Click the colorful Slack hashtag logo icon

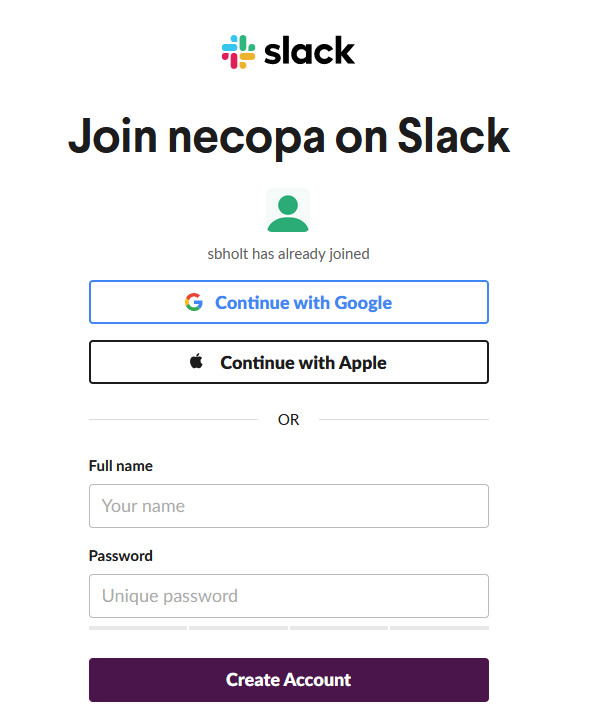[238, 51]
